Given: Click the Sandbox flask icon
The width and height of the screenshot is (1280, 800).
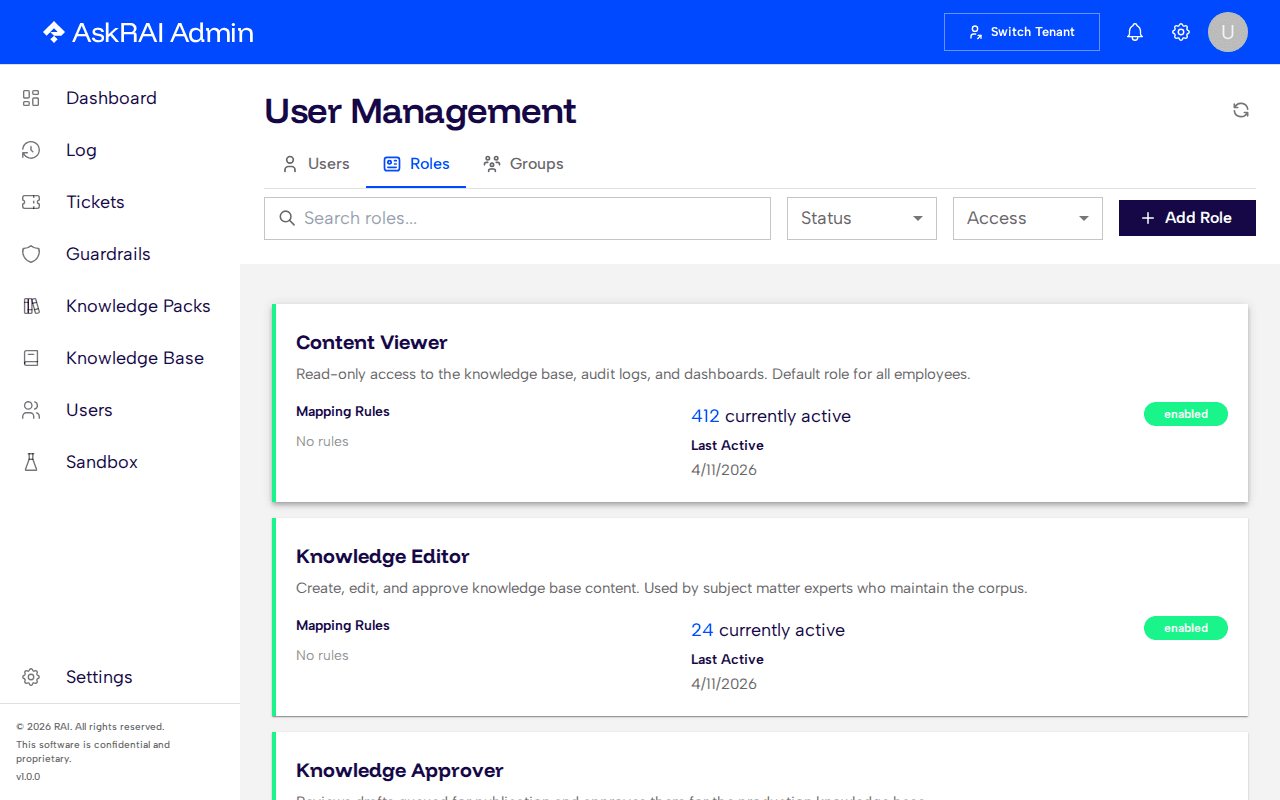Looking at the screenshot, I should point(31,462).
